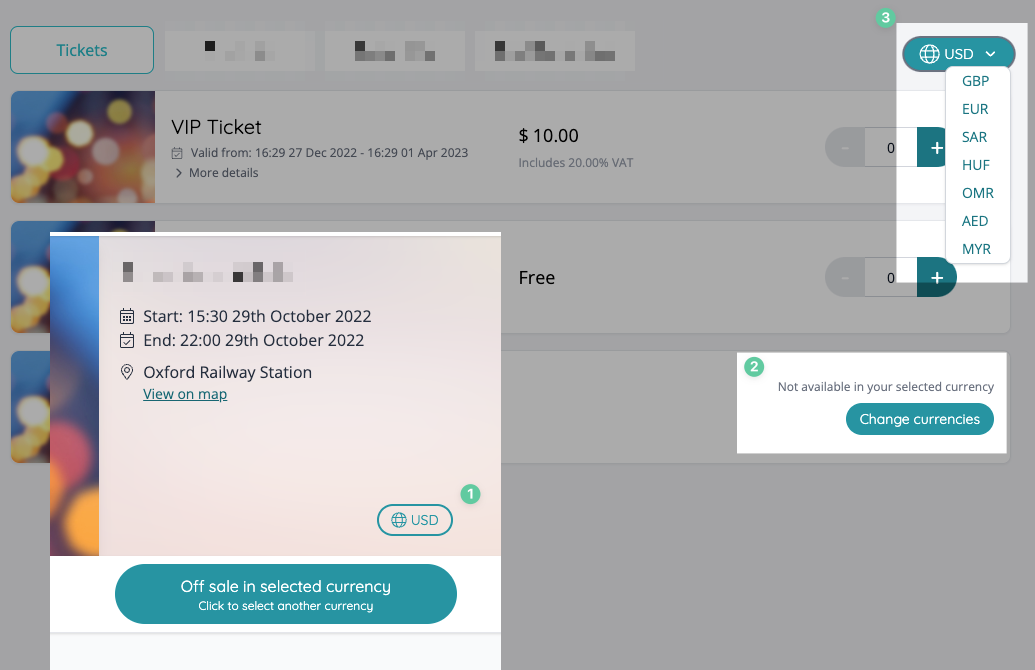Select MYR from the currency list
Image resolution: width=1035 pixels, height=670 pixels.
[x=975, y=248]
